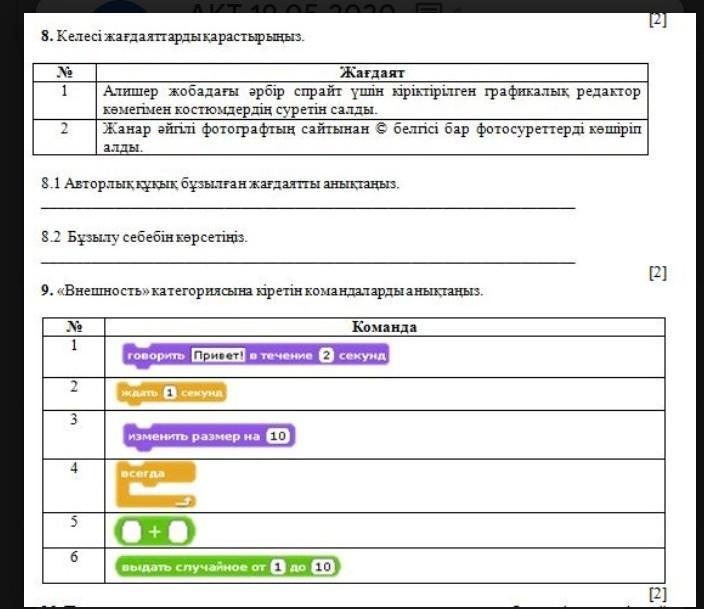Viewport: 704px width, 609px height.
Task: Click the '10' value in change size block
Action: [279, 436]
